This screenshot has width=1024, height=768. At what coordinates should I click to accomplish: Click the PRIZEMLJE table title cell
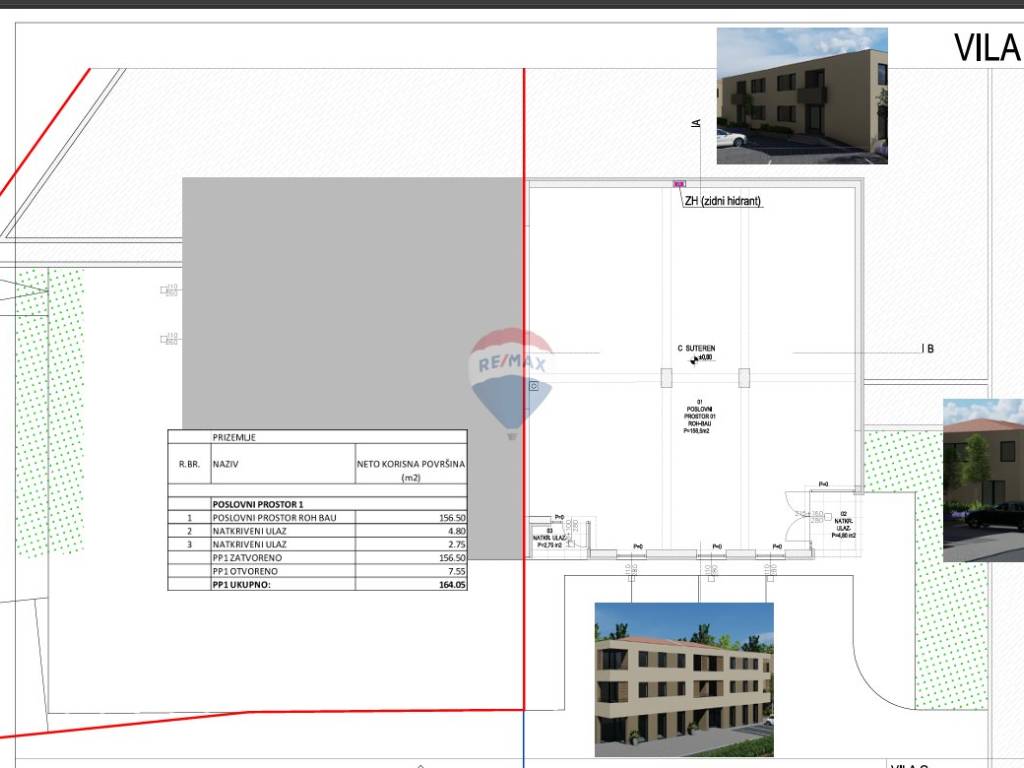(235, 437)
